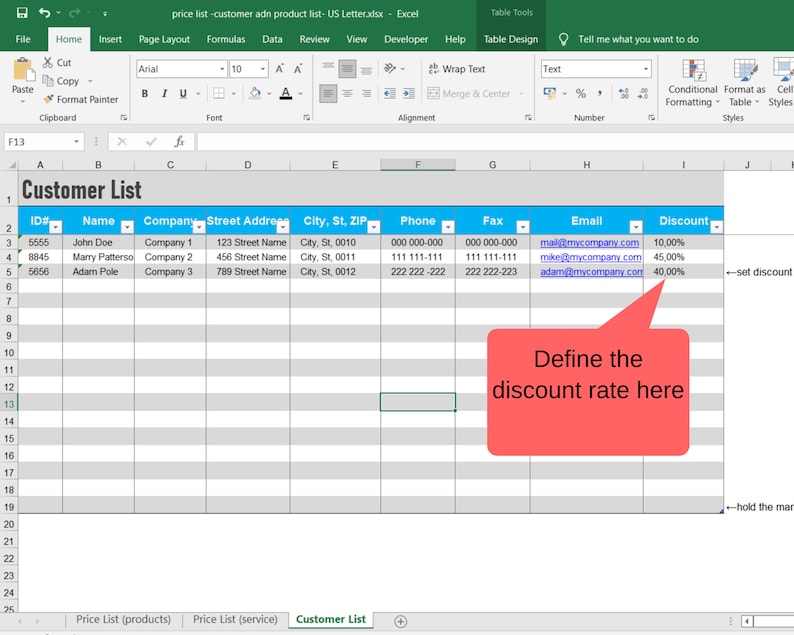The height and width of the screenshot is (635, 794).
Task: Apply font color A icon
Action: click(x=286, y=93)
